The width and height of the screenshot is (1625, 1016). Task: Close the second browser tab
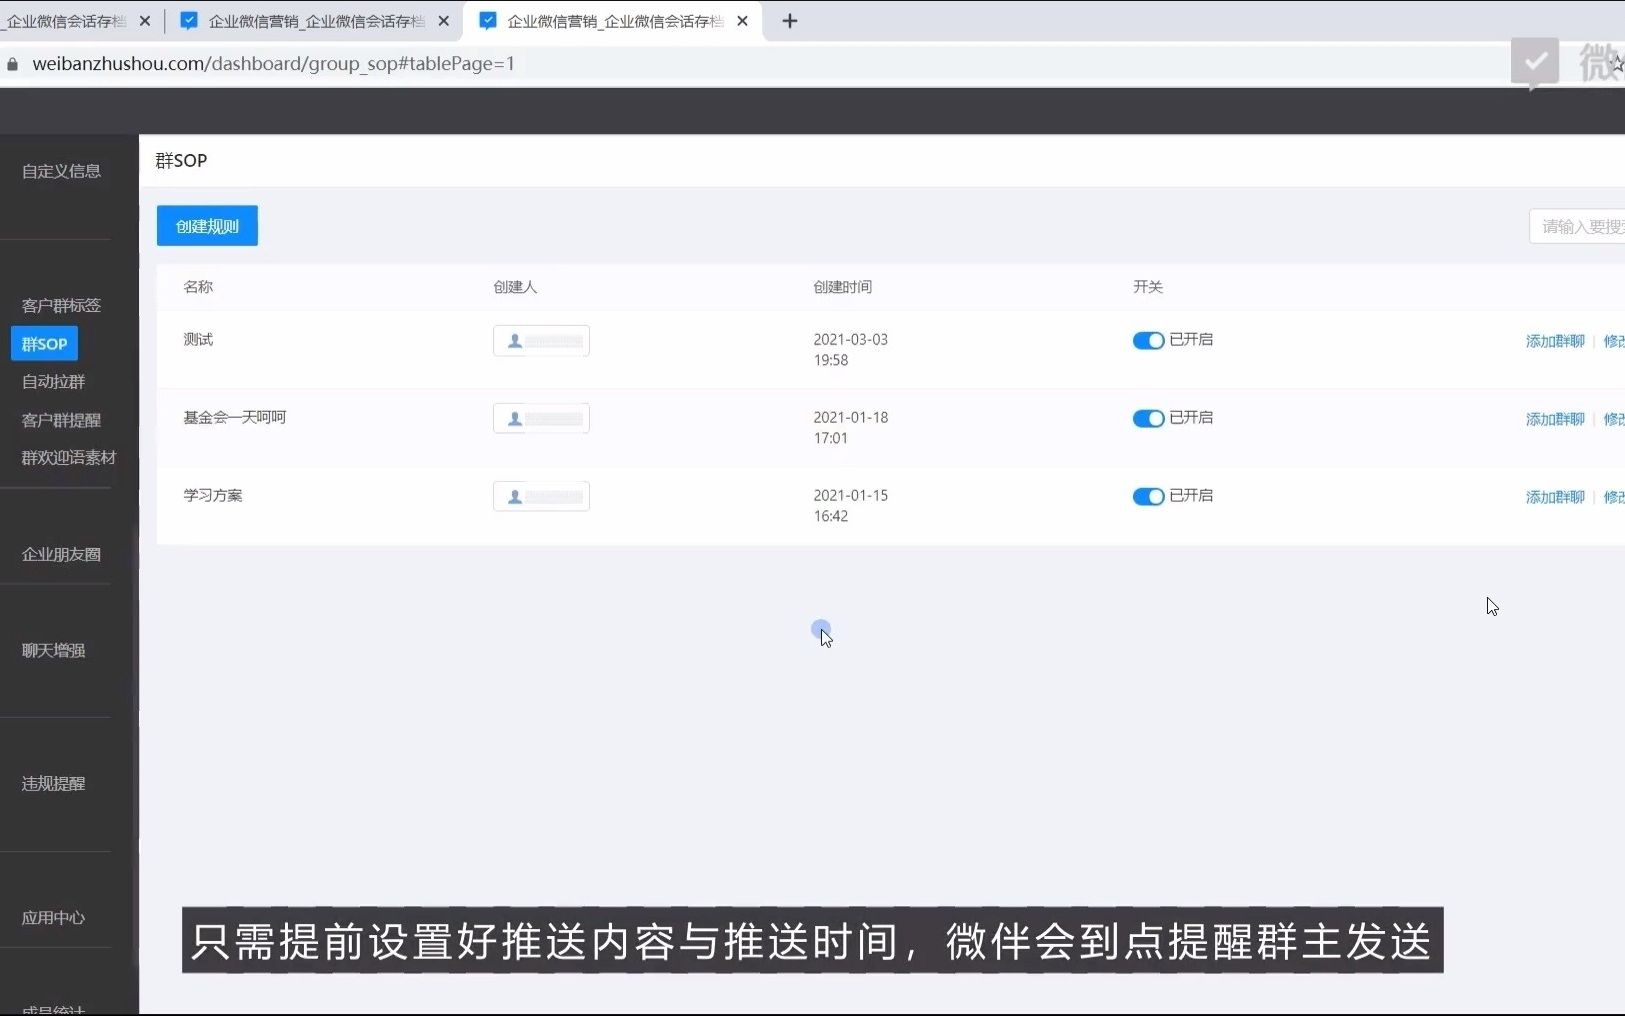(x=444, y=21)
